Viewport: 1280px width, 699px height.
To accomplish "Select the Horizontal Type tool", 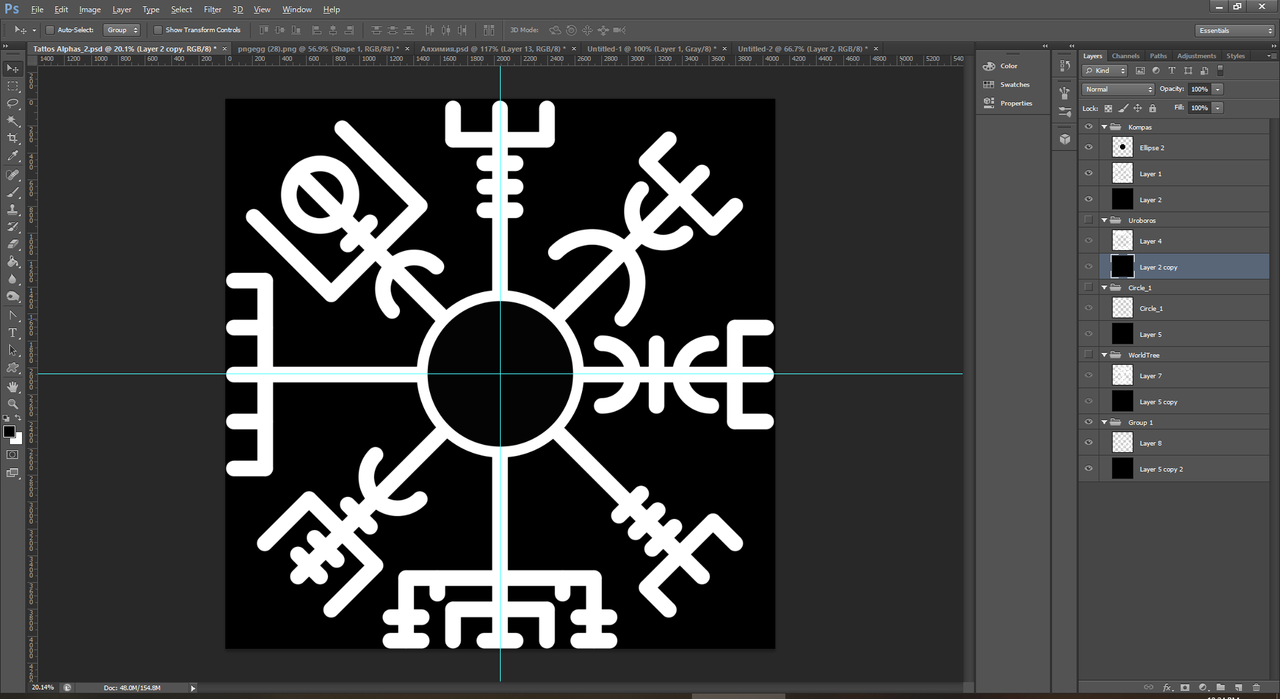I will point(13,333).
